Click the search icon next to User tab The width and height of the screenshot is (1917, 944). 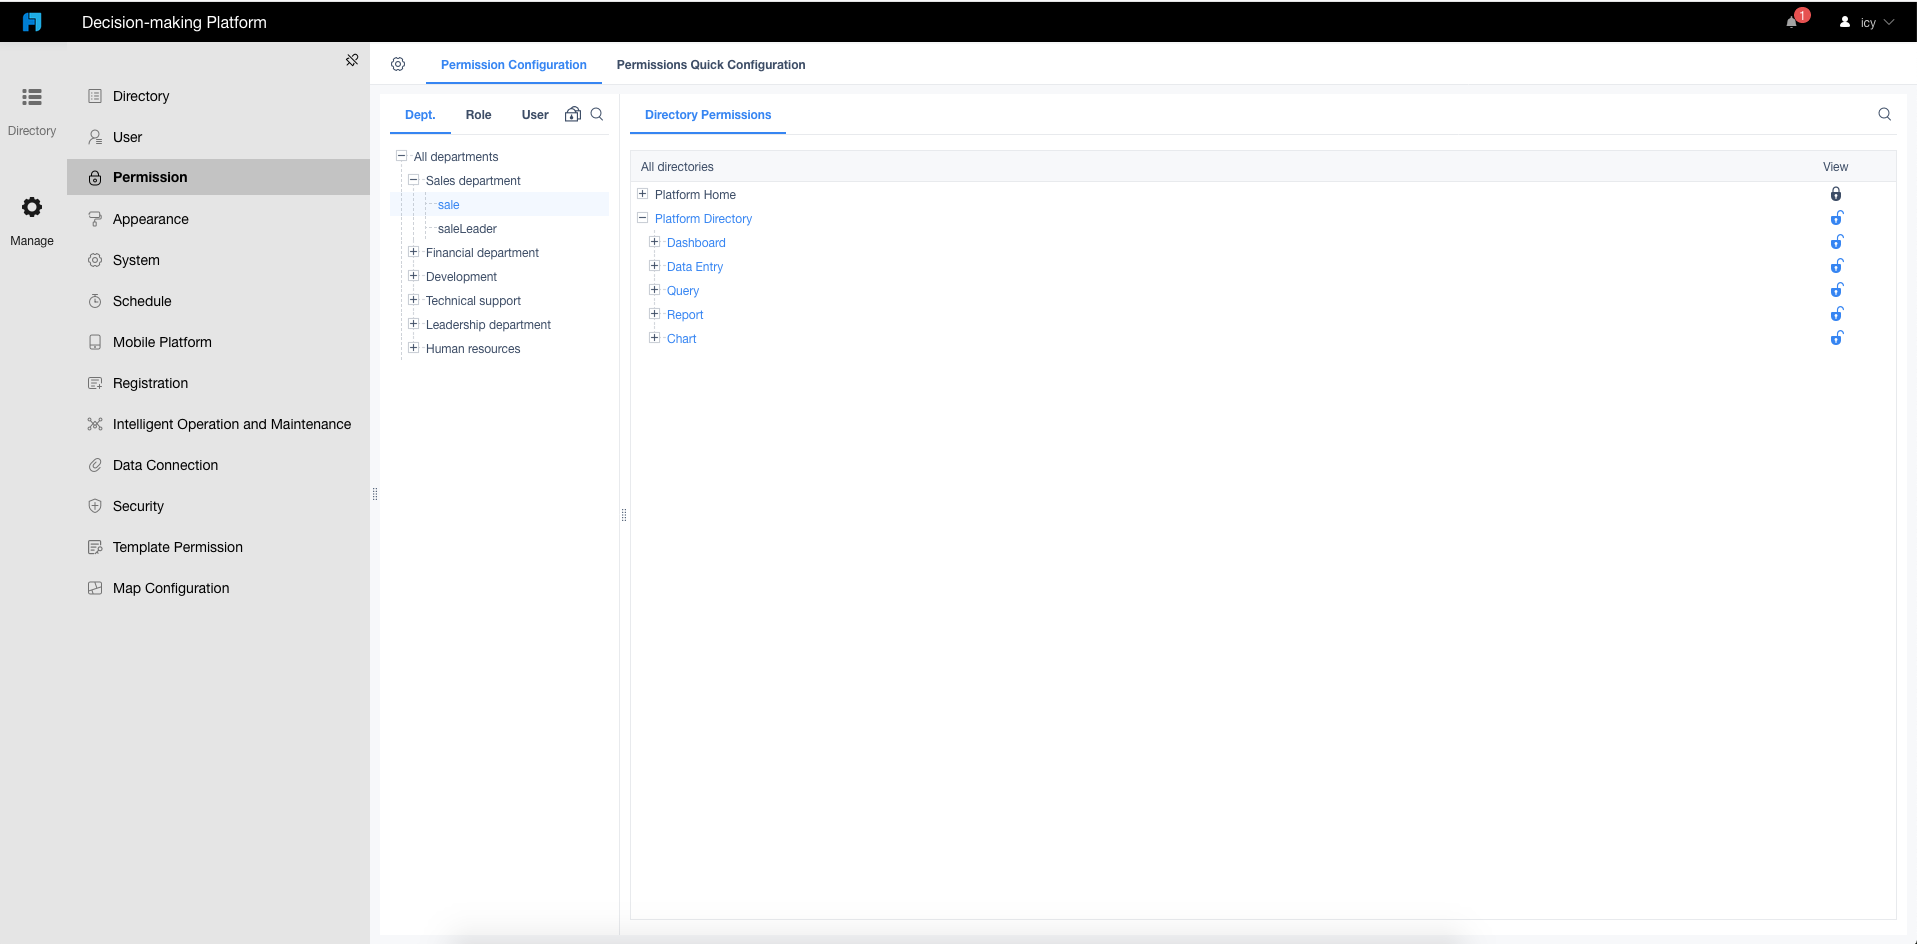click(x=597, y=114)
